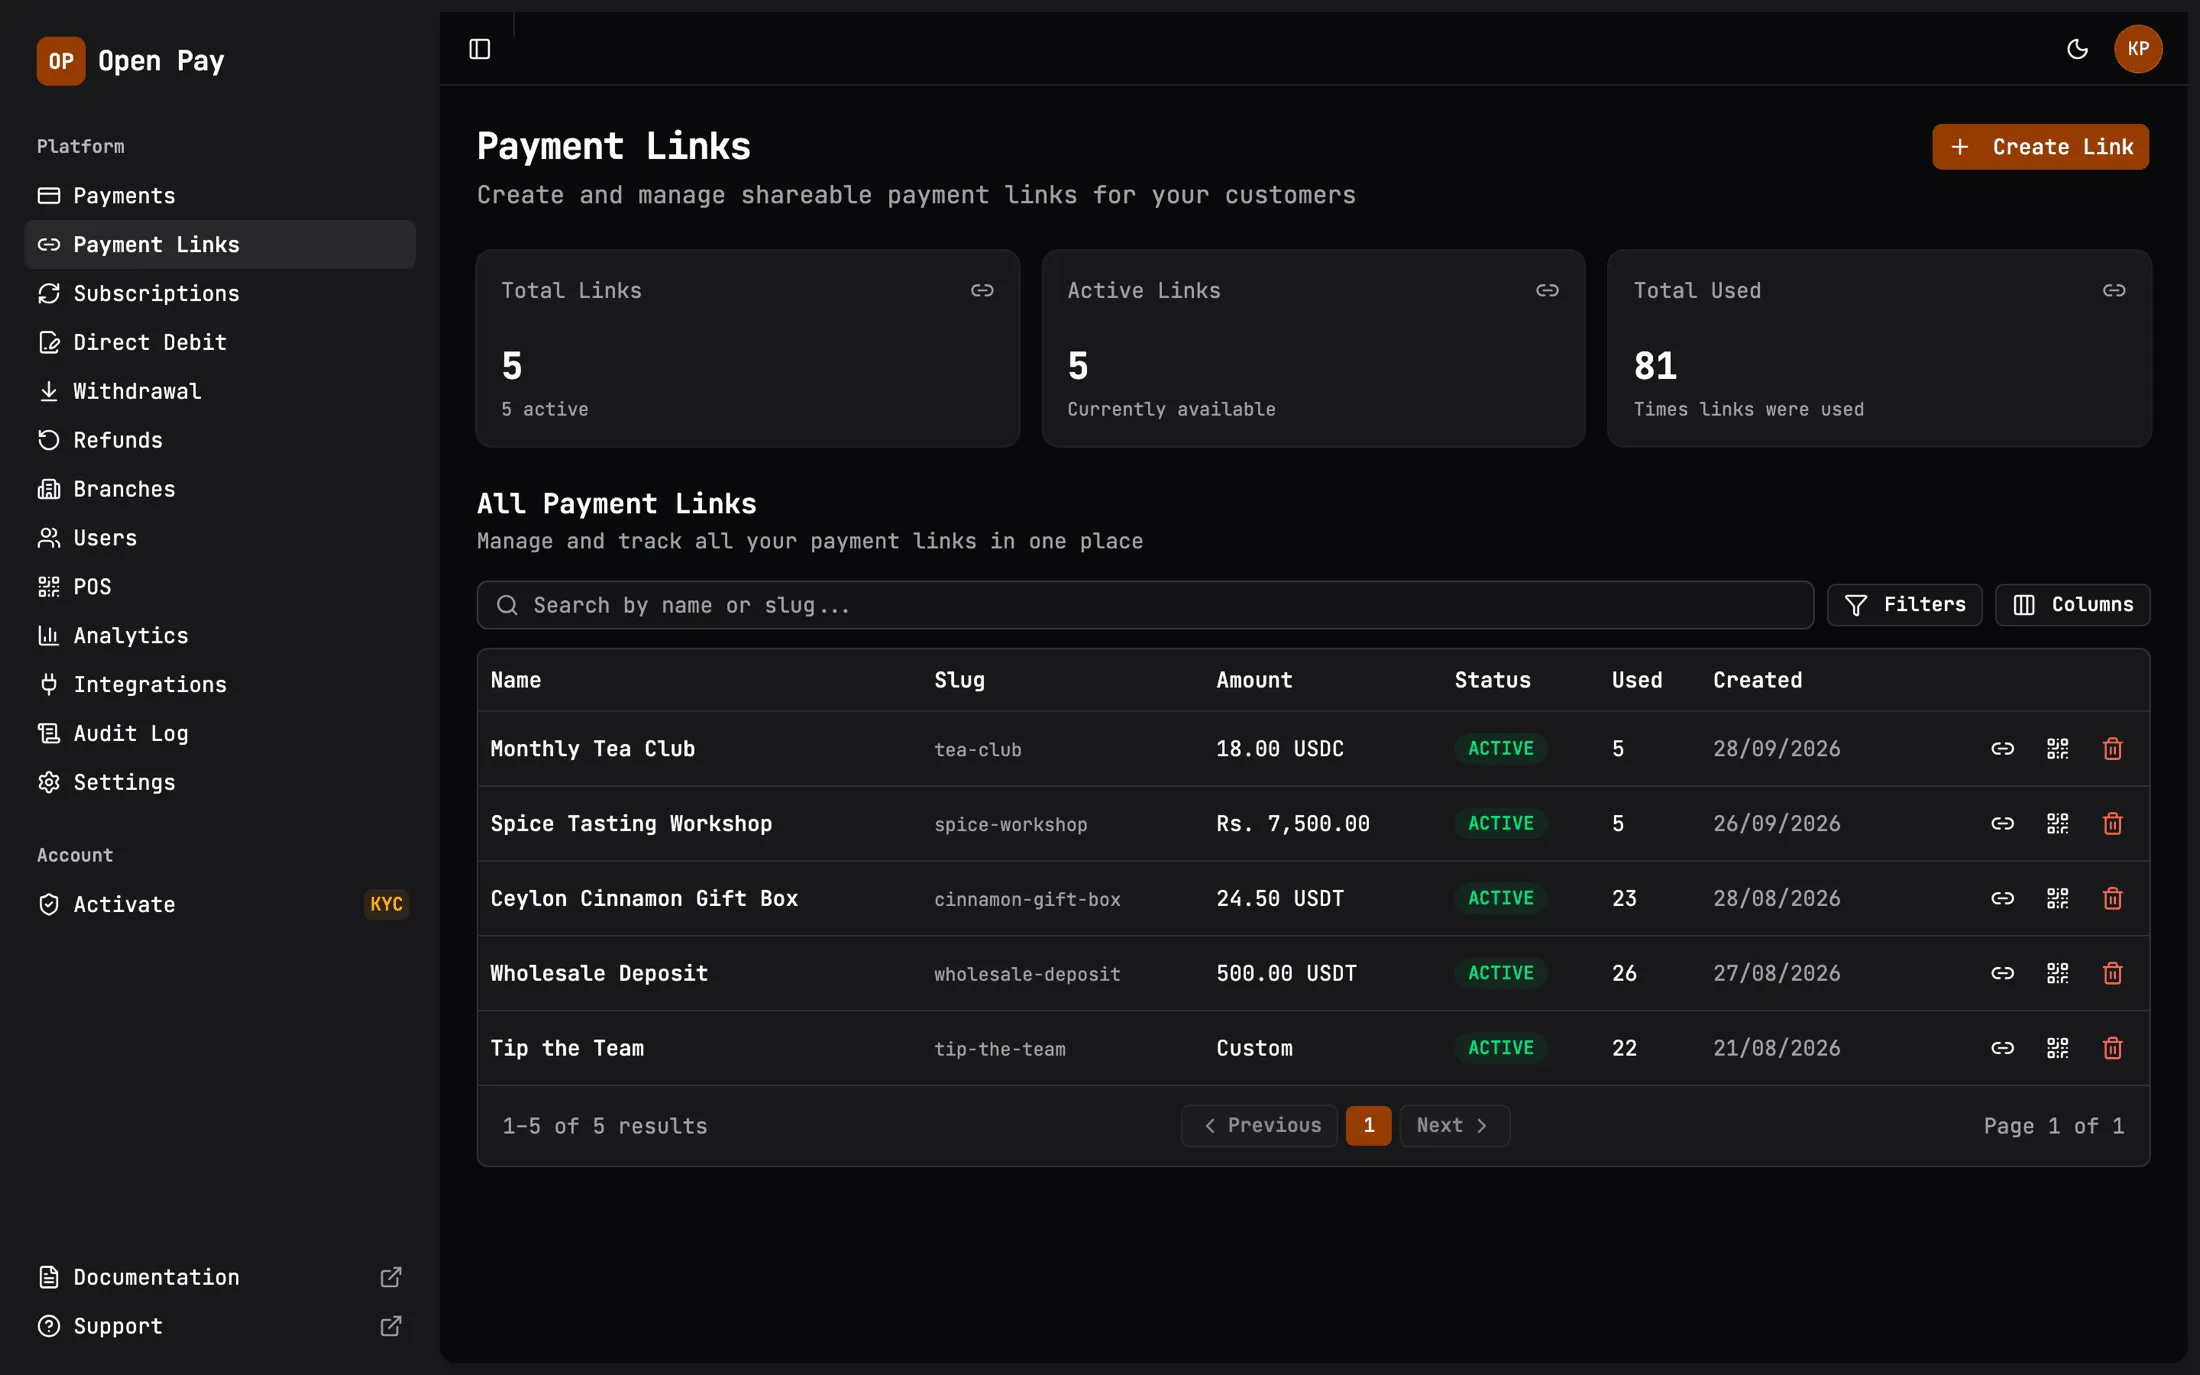Open the POS section

click(x=220, y=587)
